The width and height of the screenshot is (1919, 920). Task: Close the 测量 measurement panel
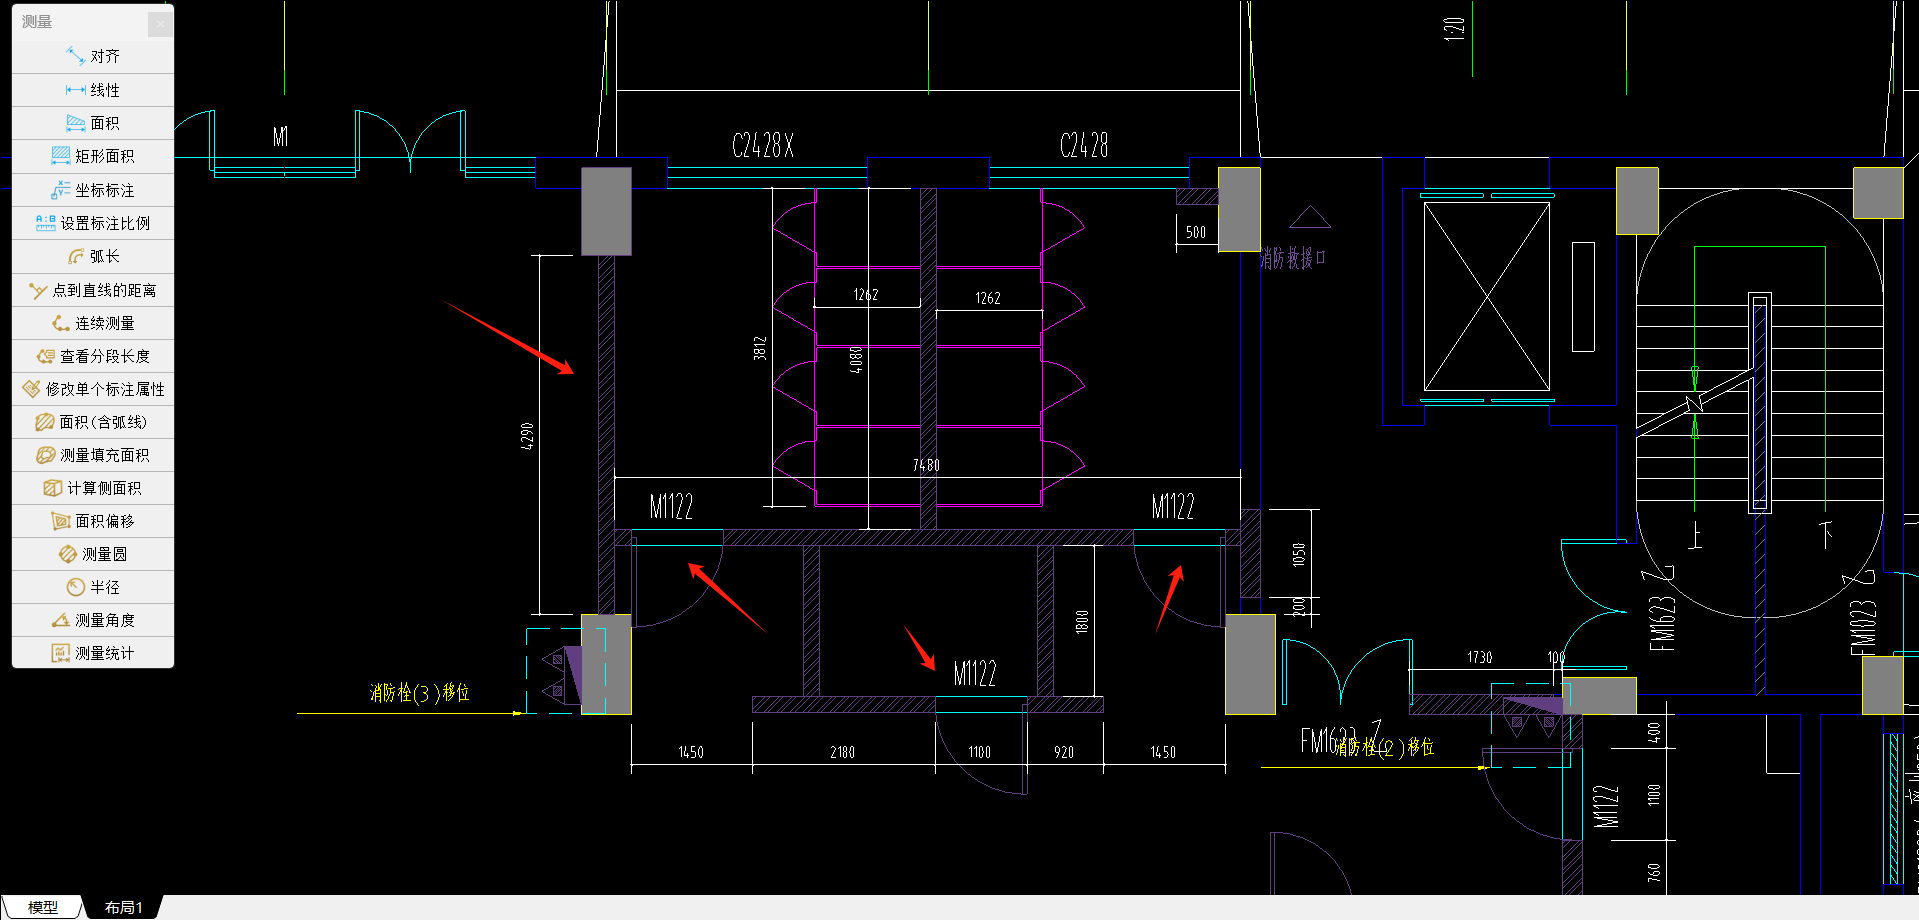pos(160,23)
